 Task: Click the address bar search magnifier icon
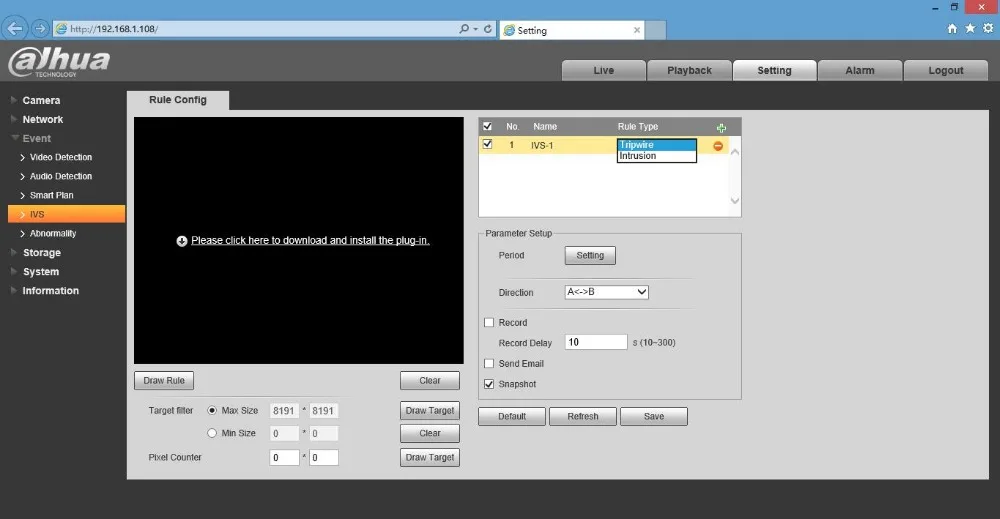point(464,29)
